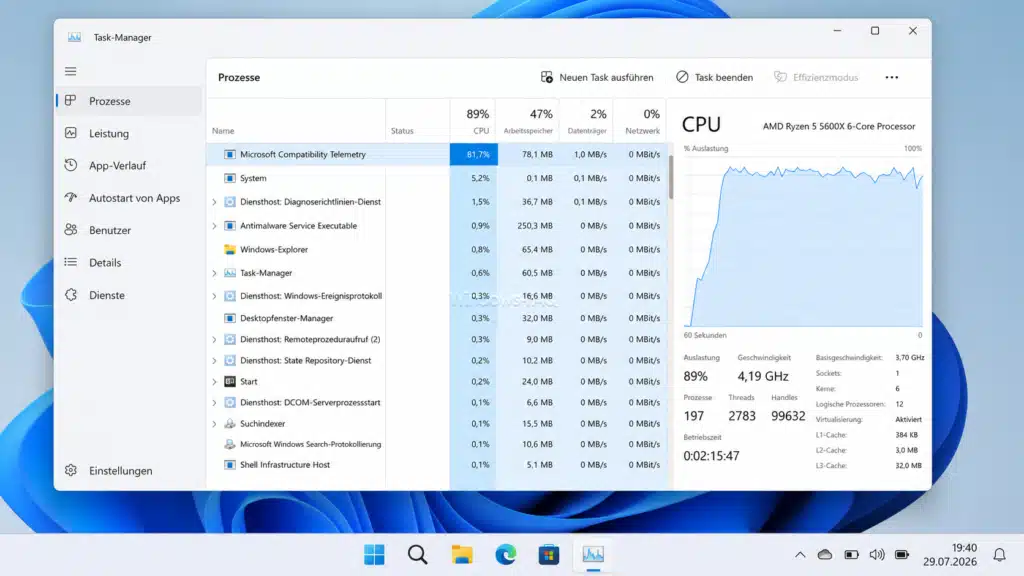Expand the Suchindexer process row
Screen dimensions: 1024x576
pyautogui.click(x=214, y=424)
